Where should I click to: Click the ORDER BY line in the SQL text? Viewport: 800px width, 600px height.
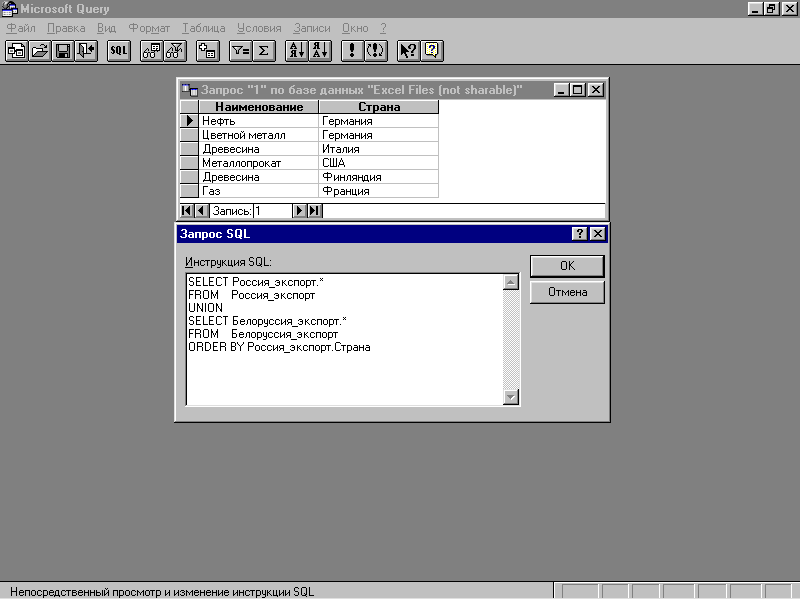[x=279, y=347]
